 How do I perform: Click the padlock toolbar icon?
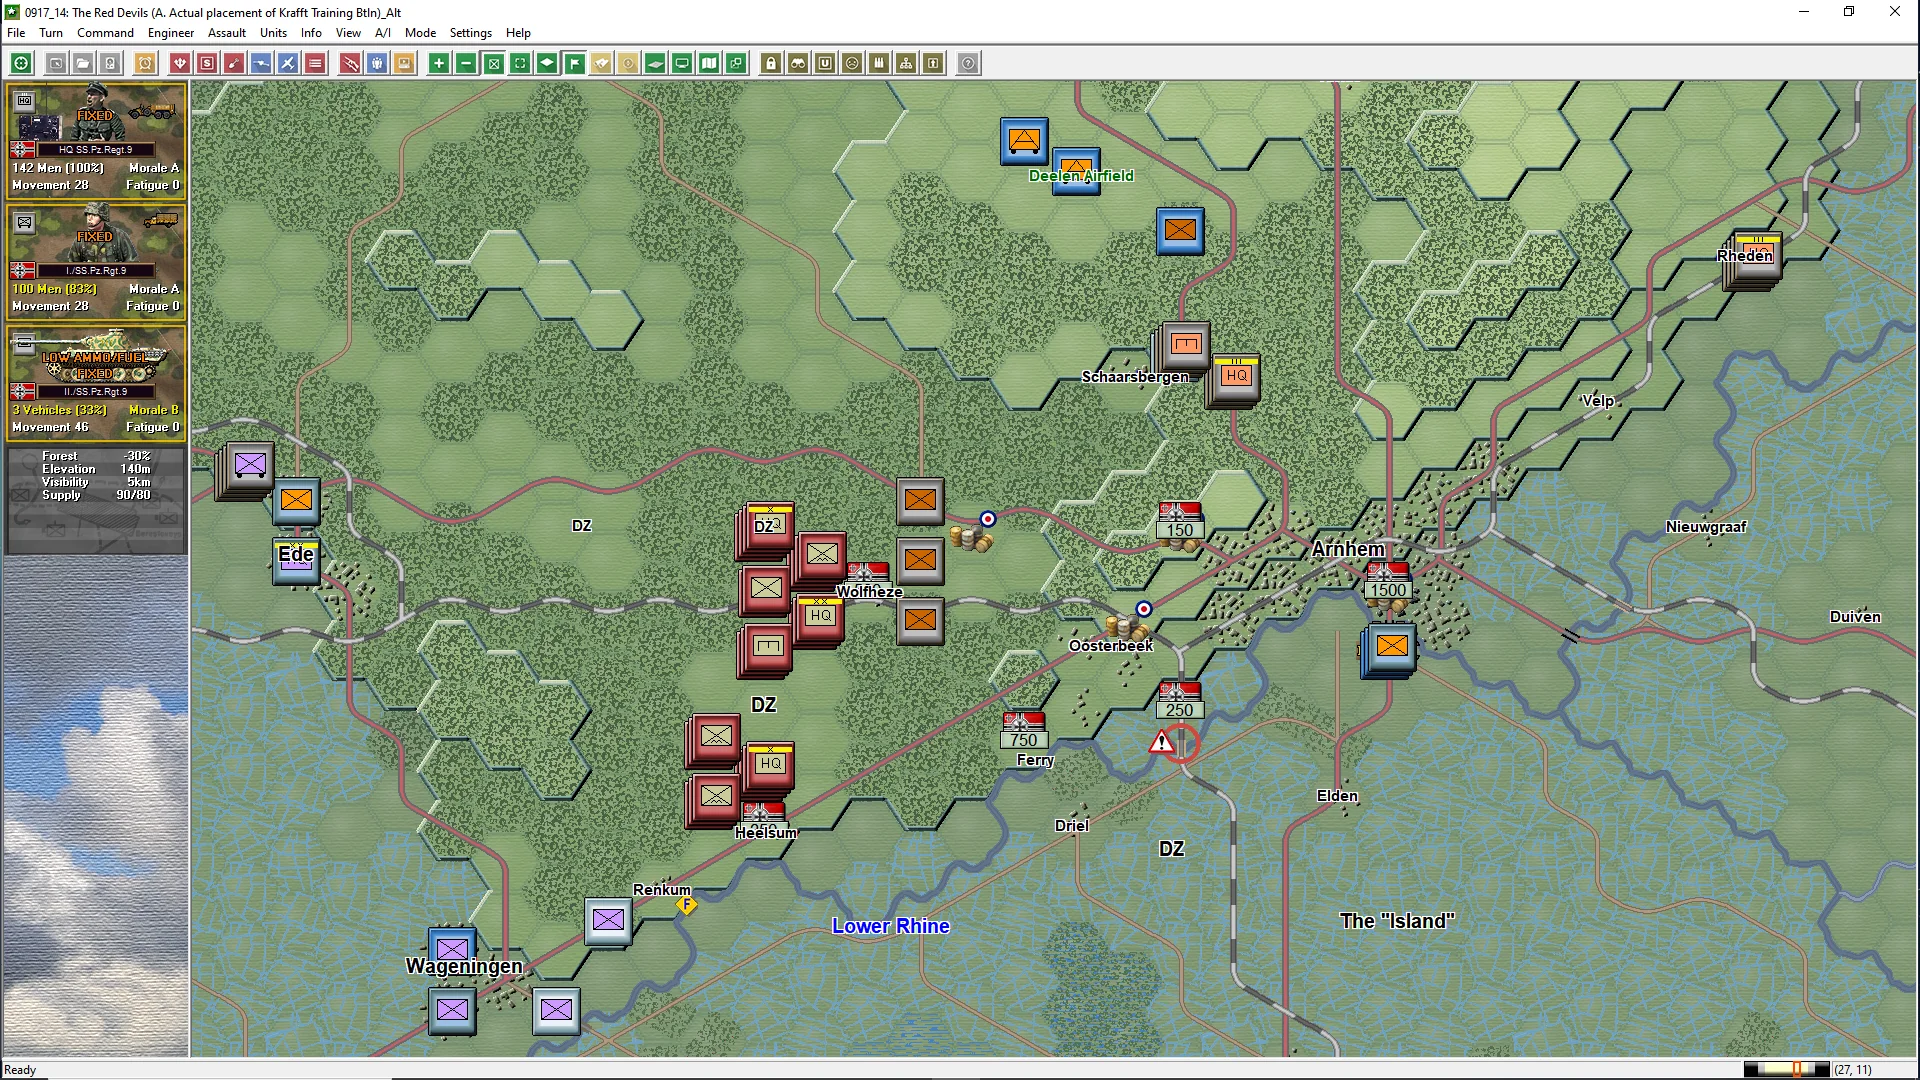pyautogui.click(x=771, y=64)
